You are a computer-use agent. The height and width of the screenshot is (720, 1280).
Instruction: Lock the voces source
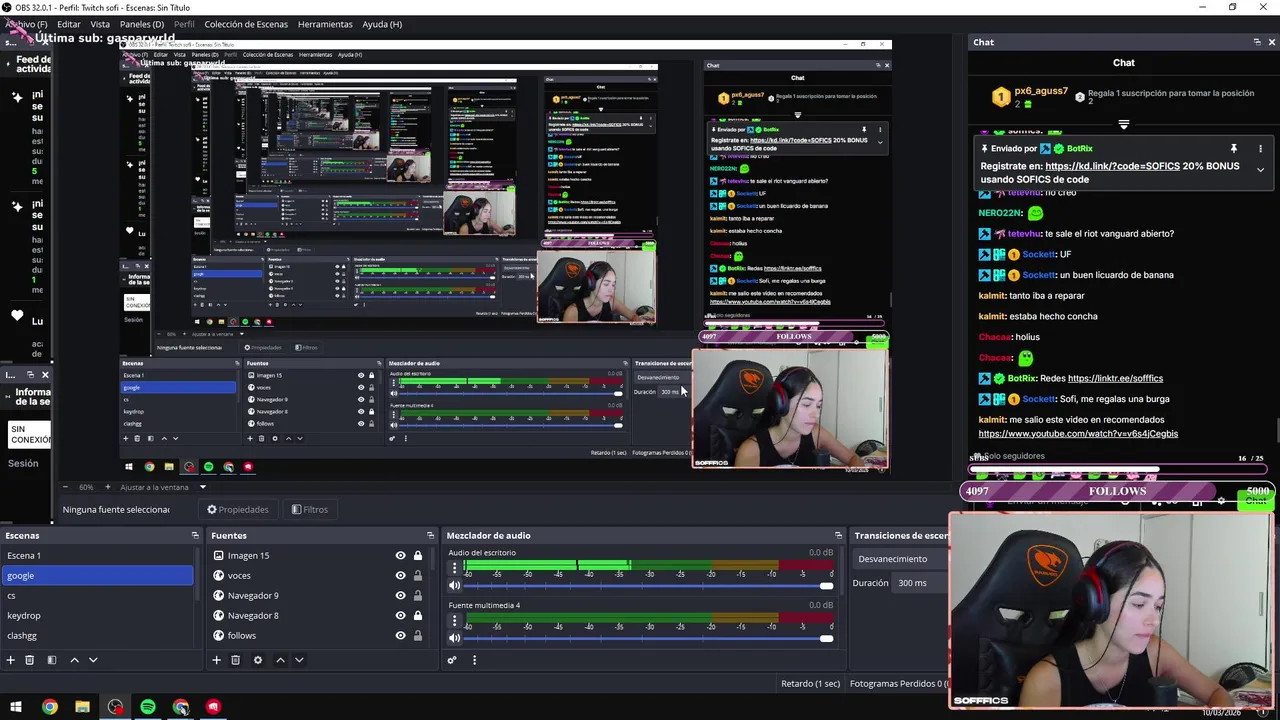(418, 576)
